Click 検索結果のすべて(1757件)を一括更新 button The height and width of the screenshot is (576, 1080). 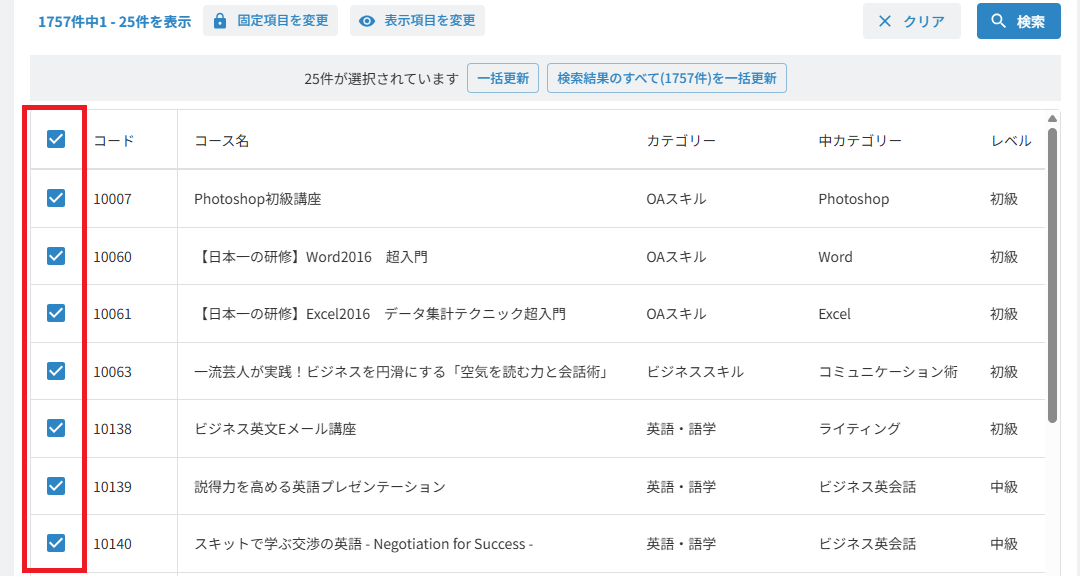(x=667, y=79)
